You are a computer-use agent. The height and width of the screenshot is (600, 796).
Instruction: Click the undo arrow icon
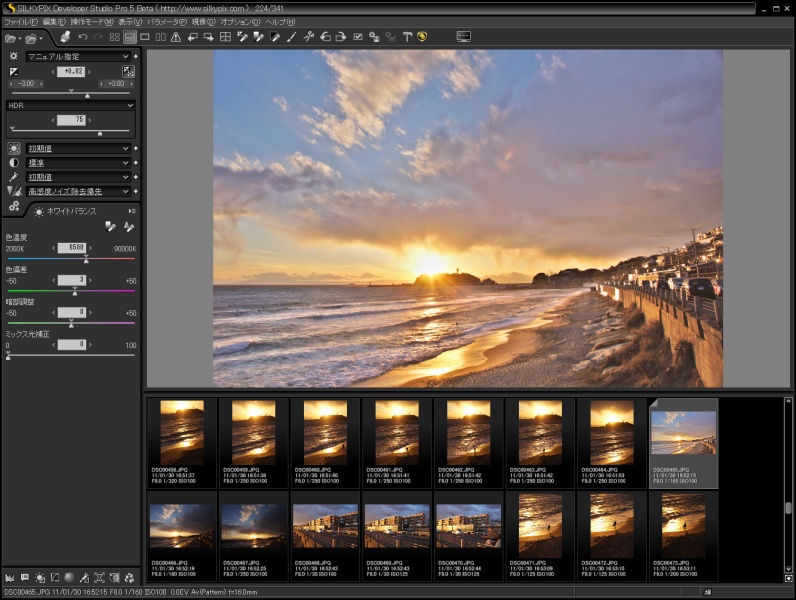pyautogui.click(x=83, y=37)
